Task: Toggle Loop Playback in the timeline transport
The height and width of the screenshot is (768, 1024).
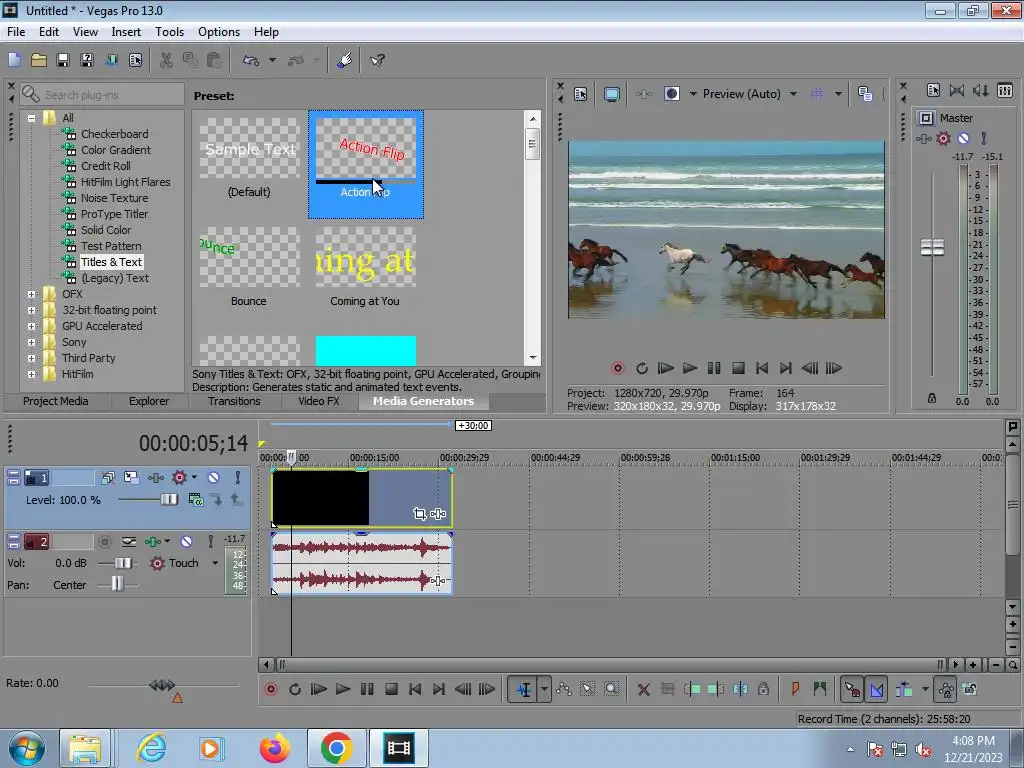Action: tap(295, 689)
